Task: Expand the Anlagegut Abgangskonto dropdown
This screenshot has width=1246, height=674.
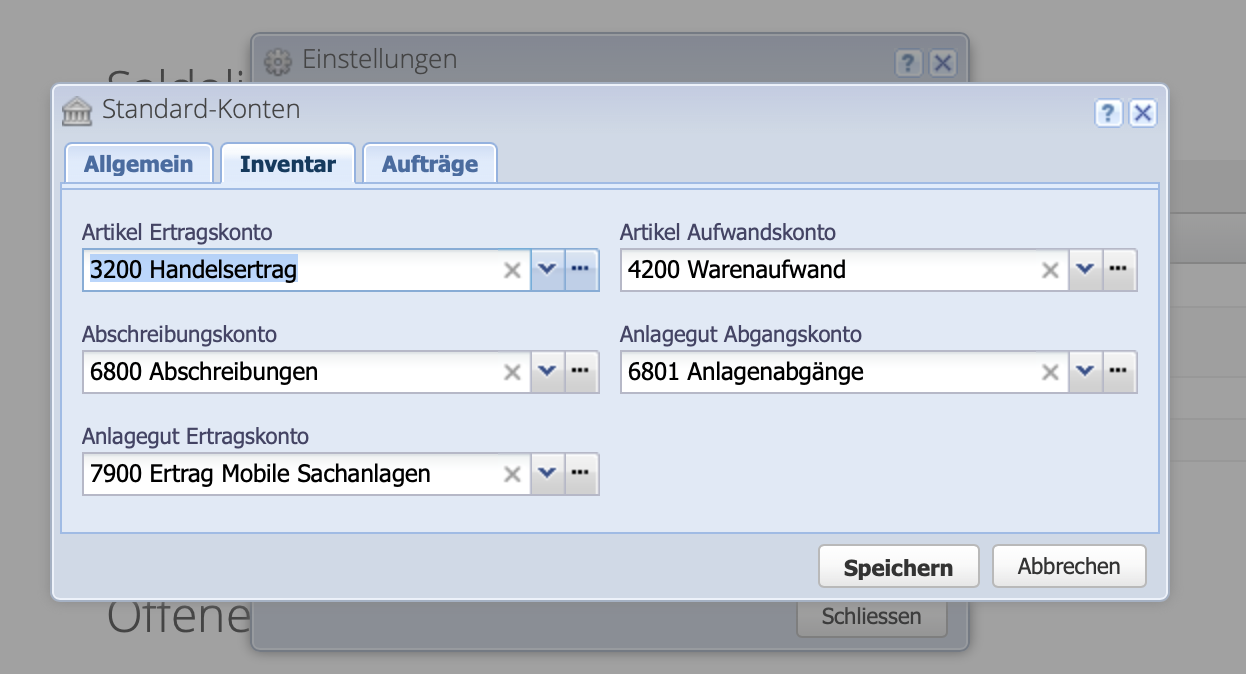Action: click(x=1086, y=372)
